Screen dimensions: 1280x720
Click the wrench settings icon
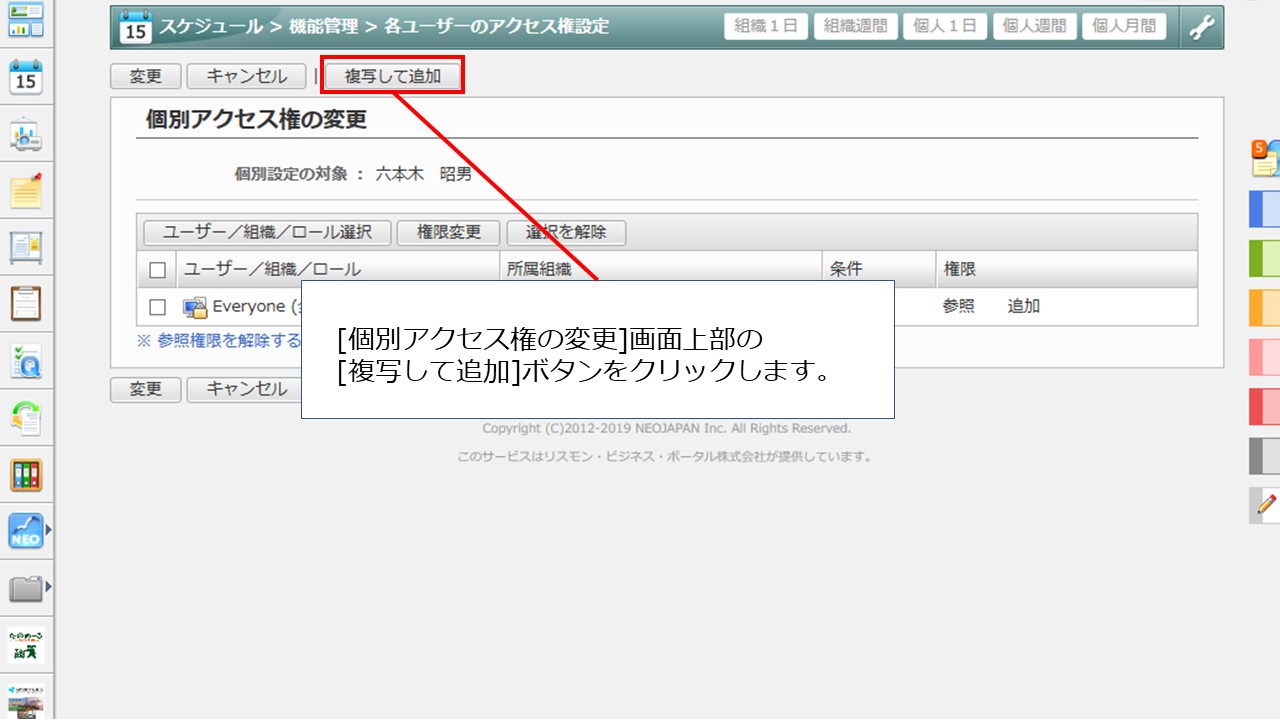click(x=1201, y=27)
